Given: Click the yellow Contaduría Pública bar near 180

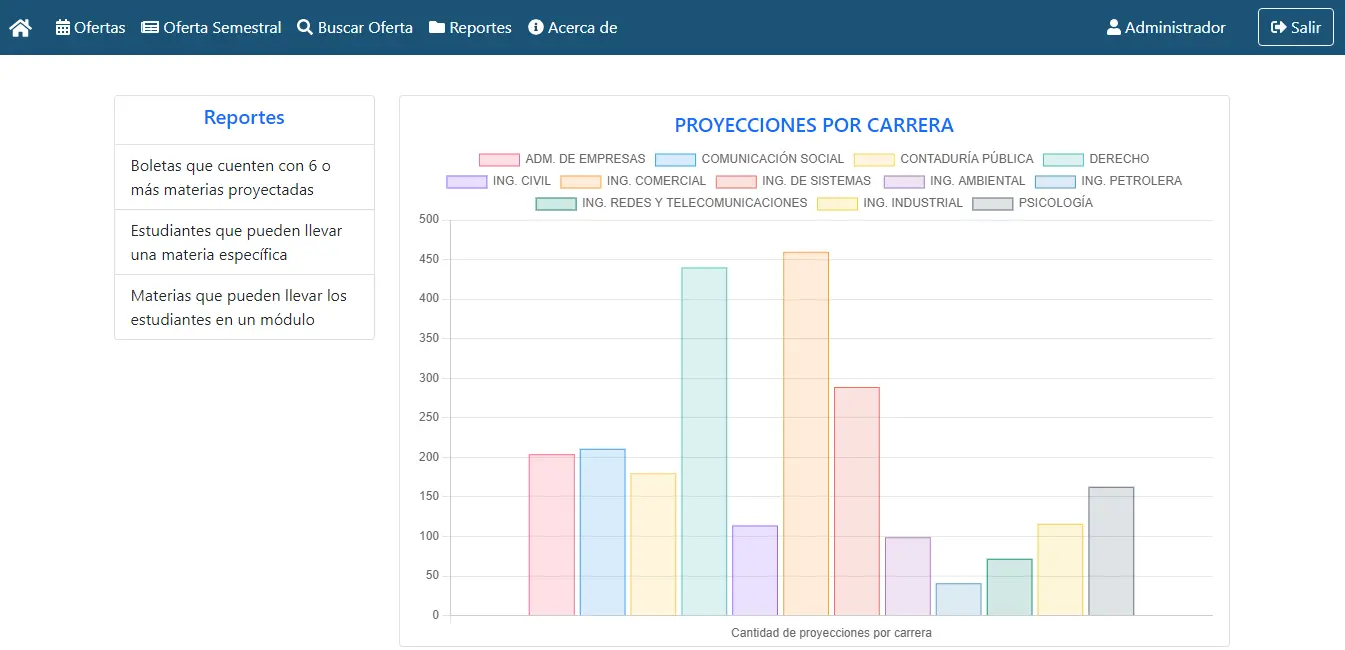Looking at the screenshot, I should coord(653,544).
